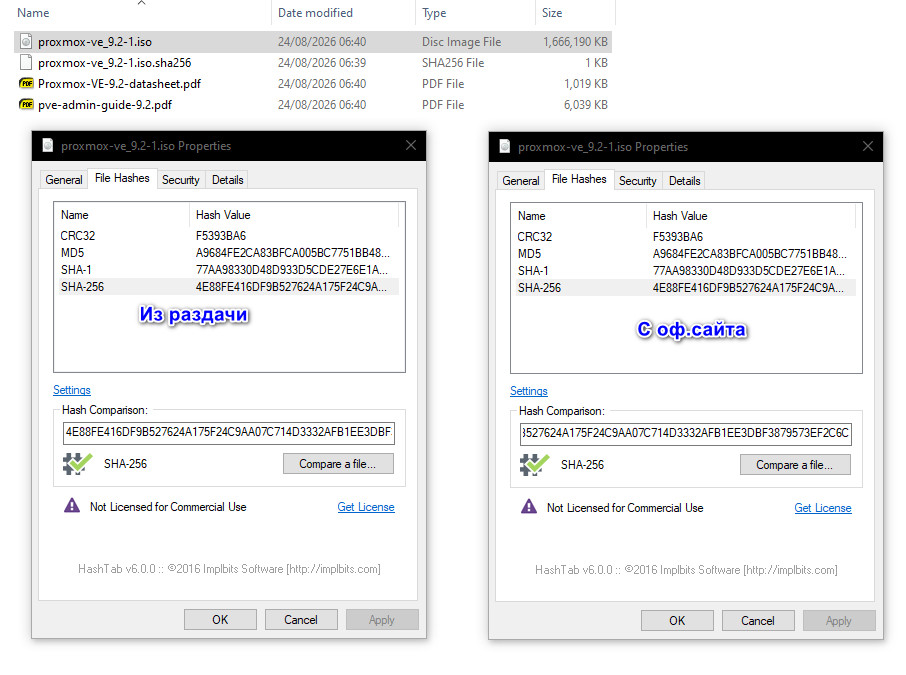906x675 pixels.
Task: Sort file list by Date modified column
Action: (343, 13)
